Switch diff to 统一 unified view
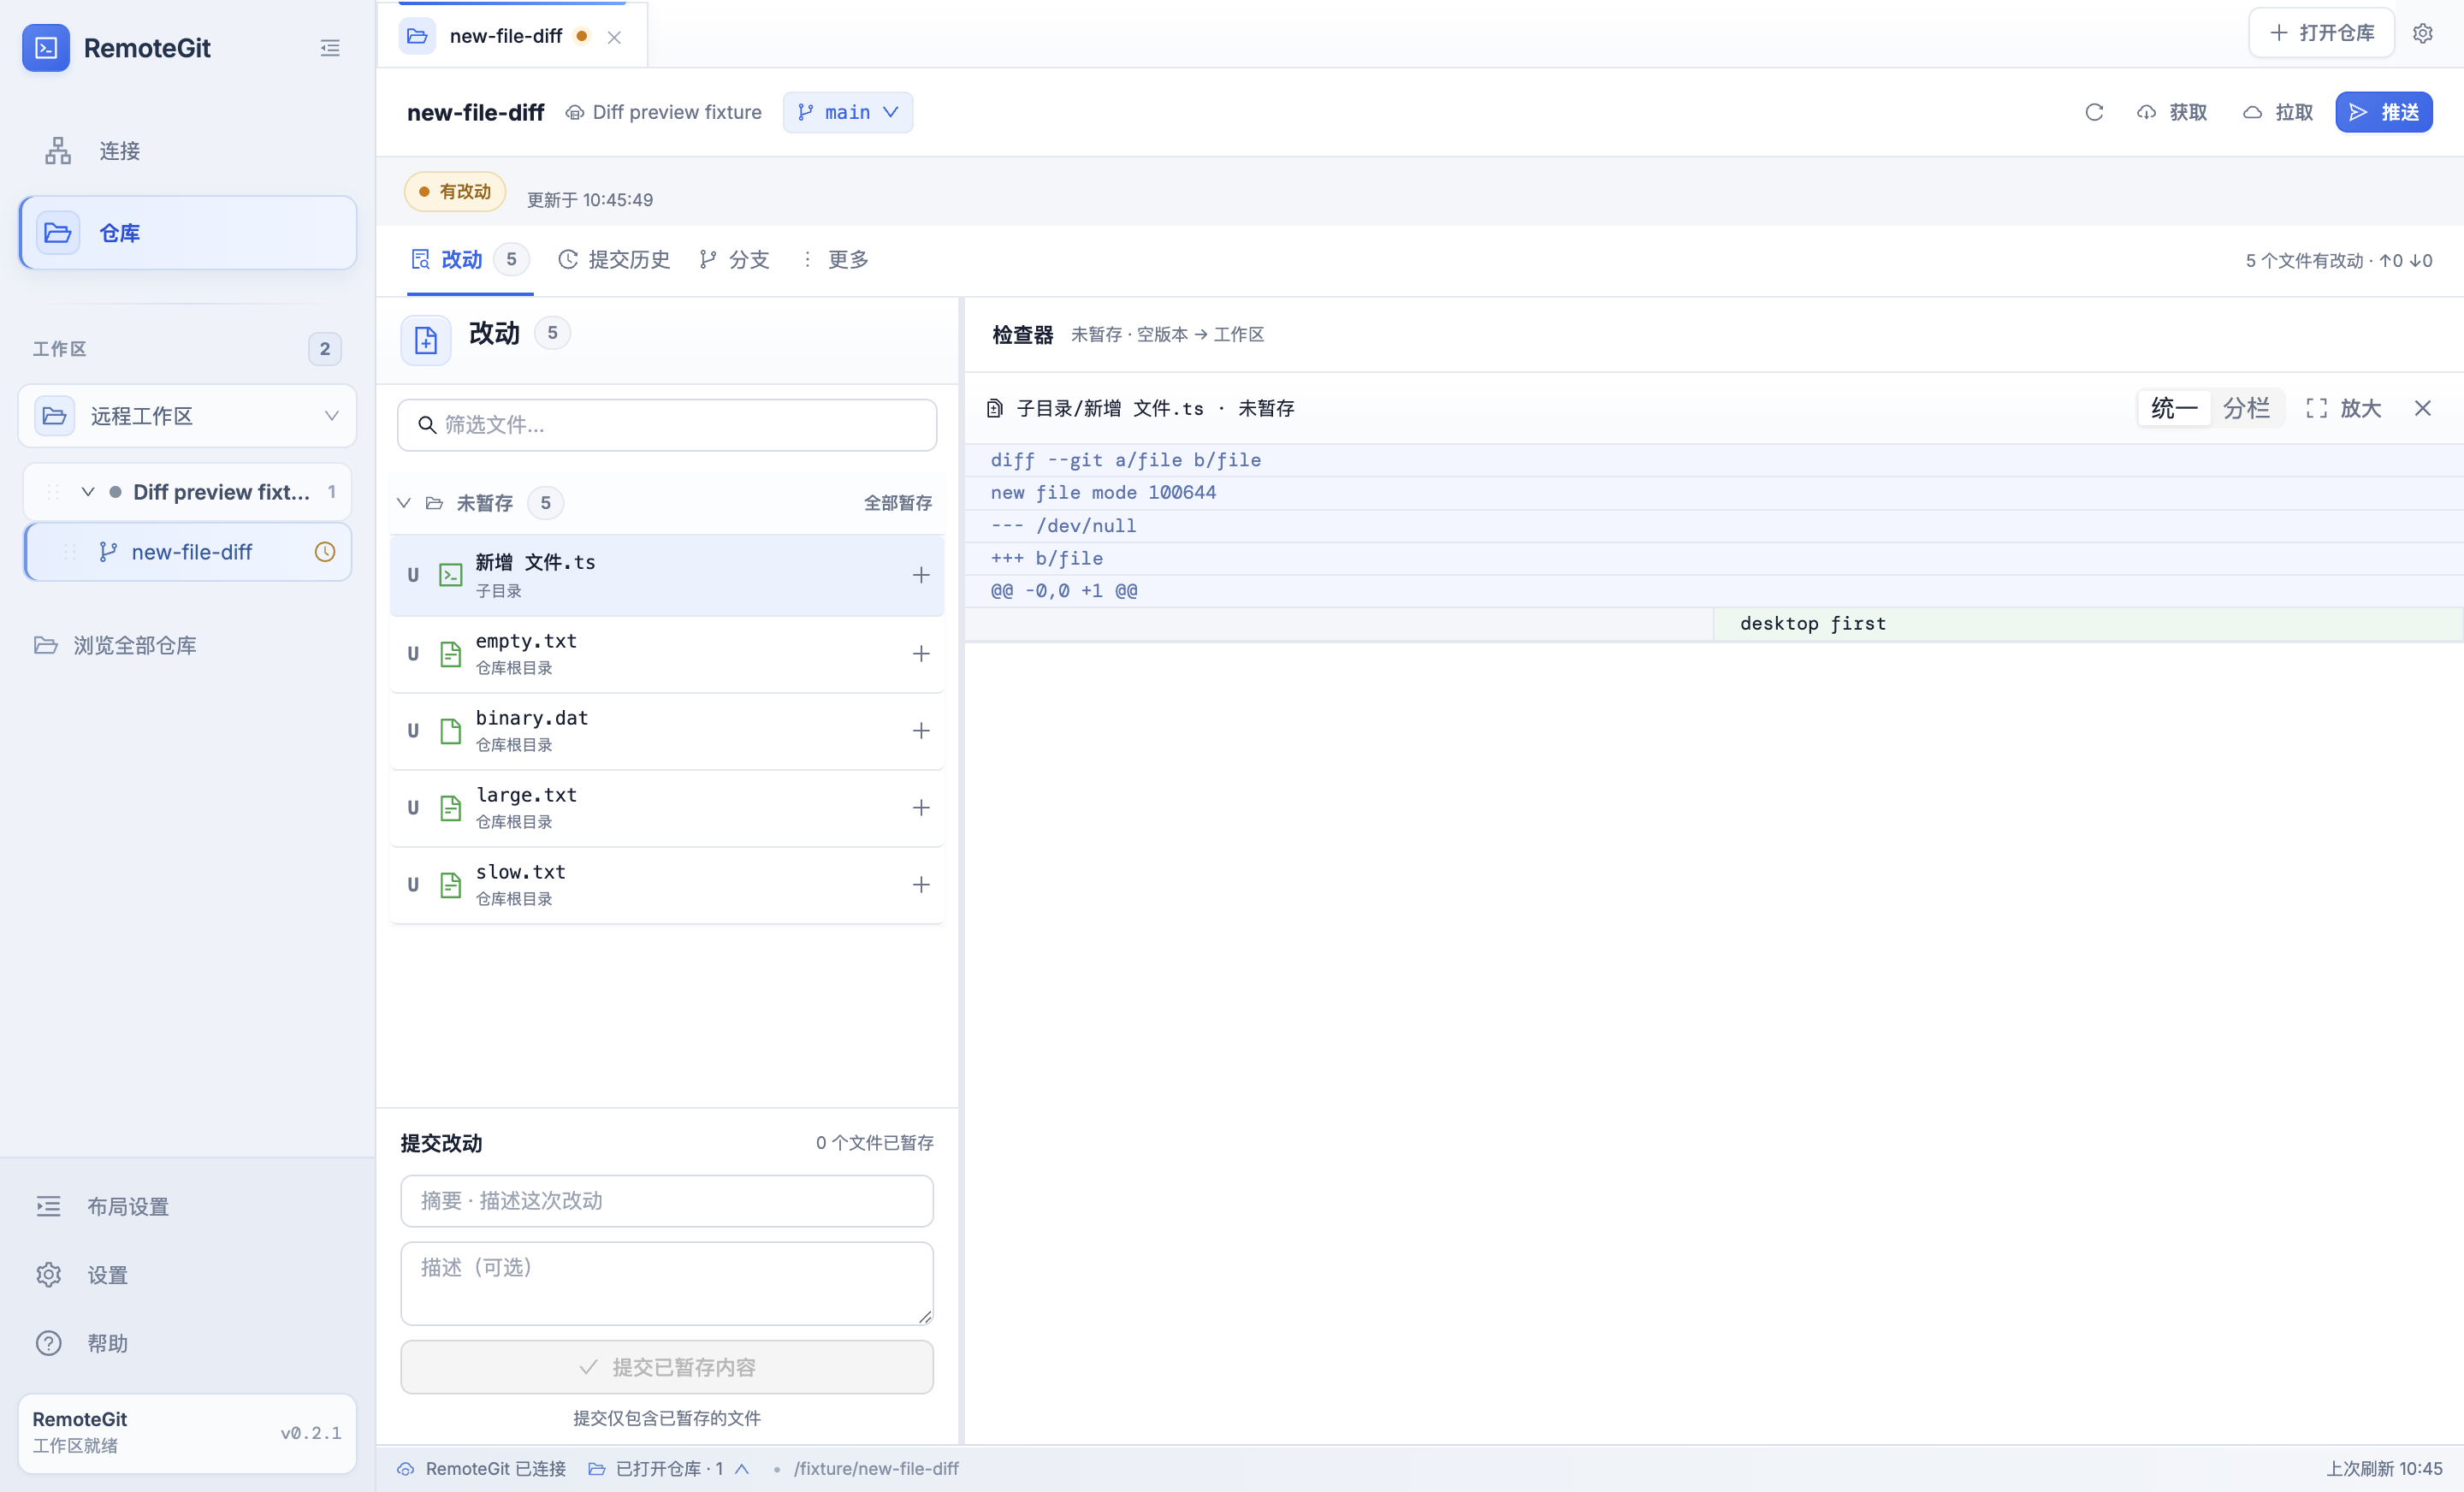This screenshot has height=1492, width=2464. pyautogui.click(x=2174, y=408)
